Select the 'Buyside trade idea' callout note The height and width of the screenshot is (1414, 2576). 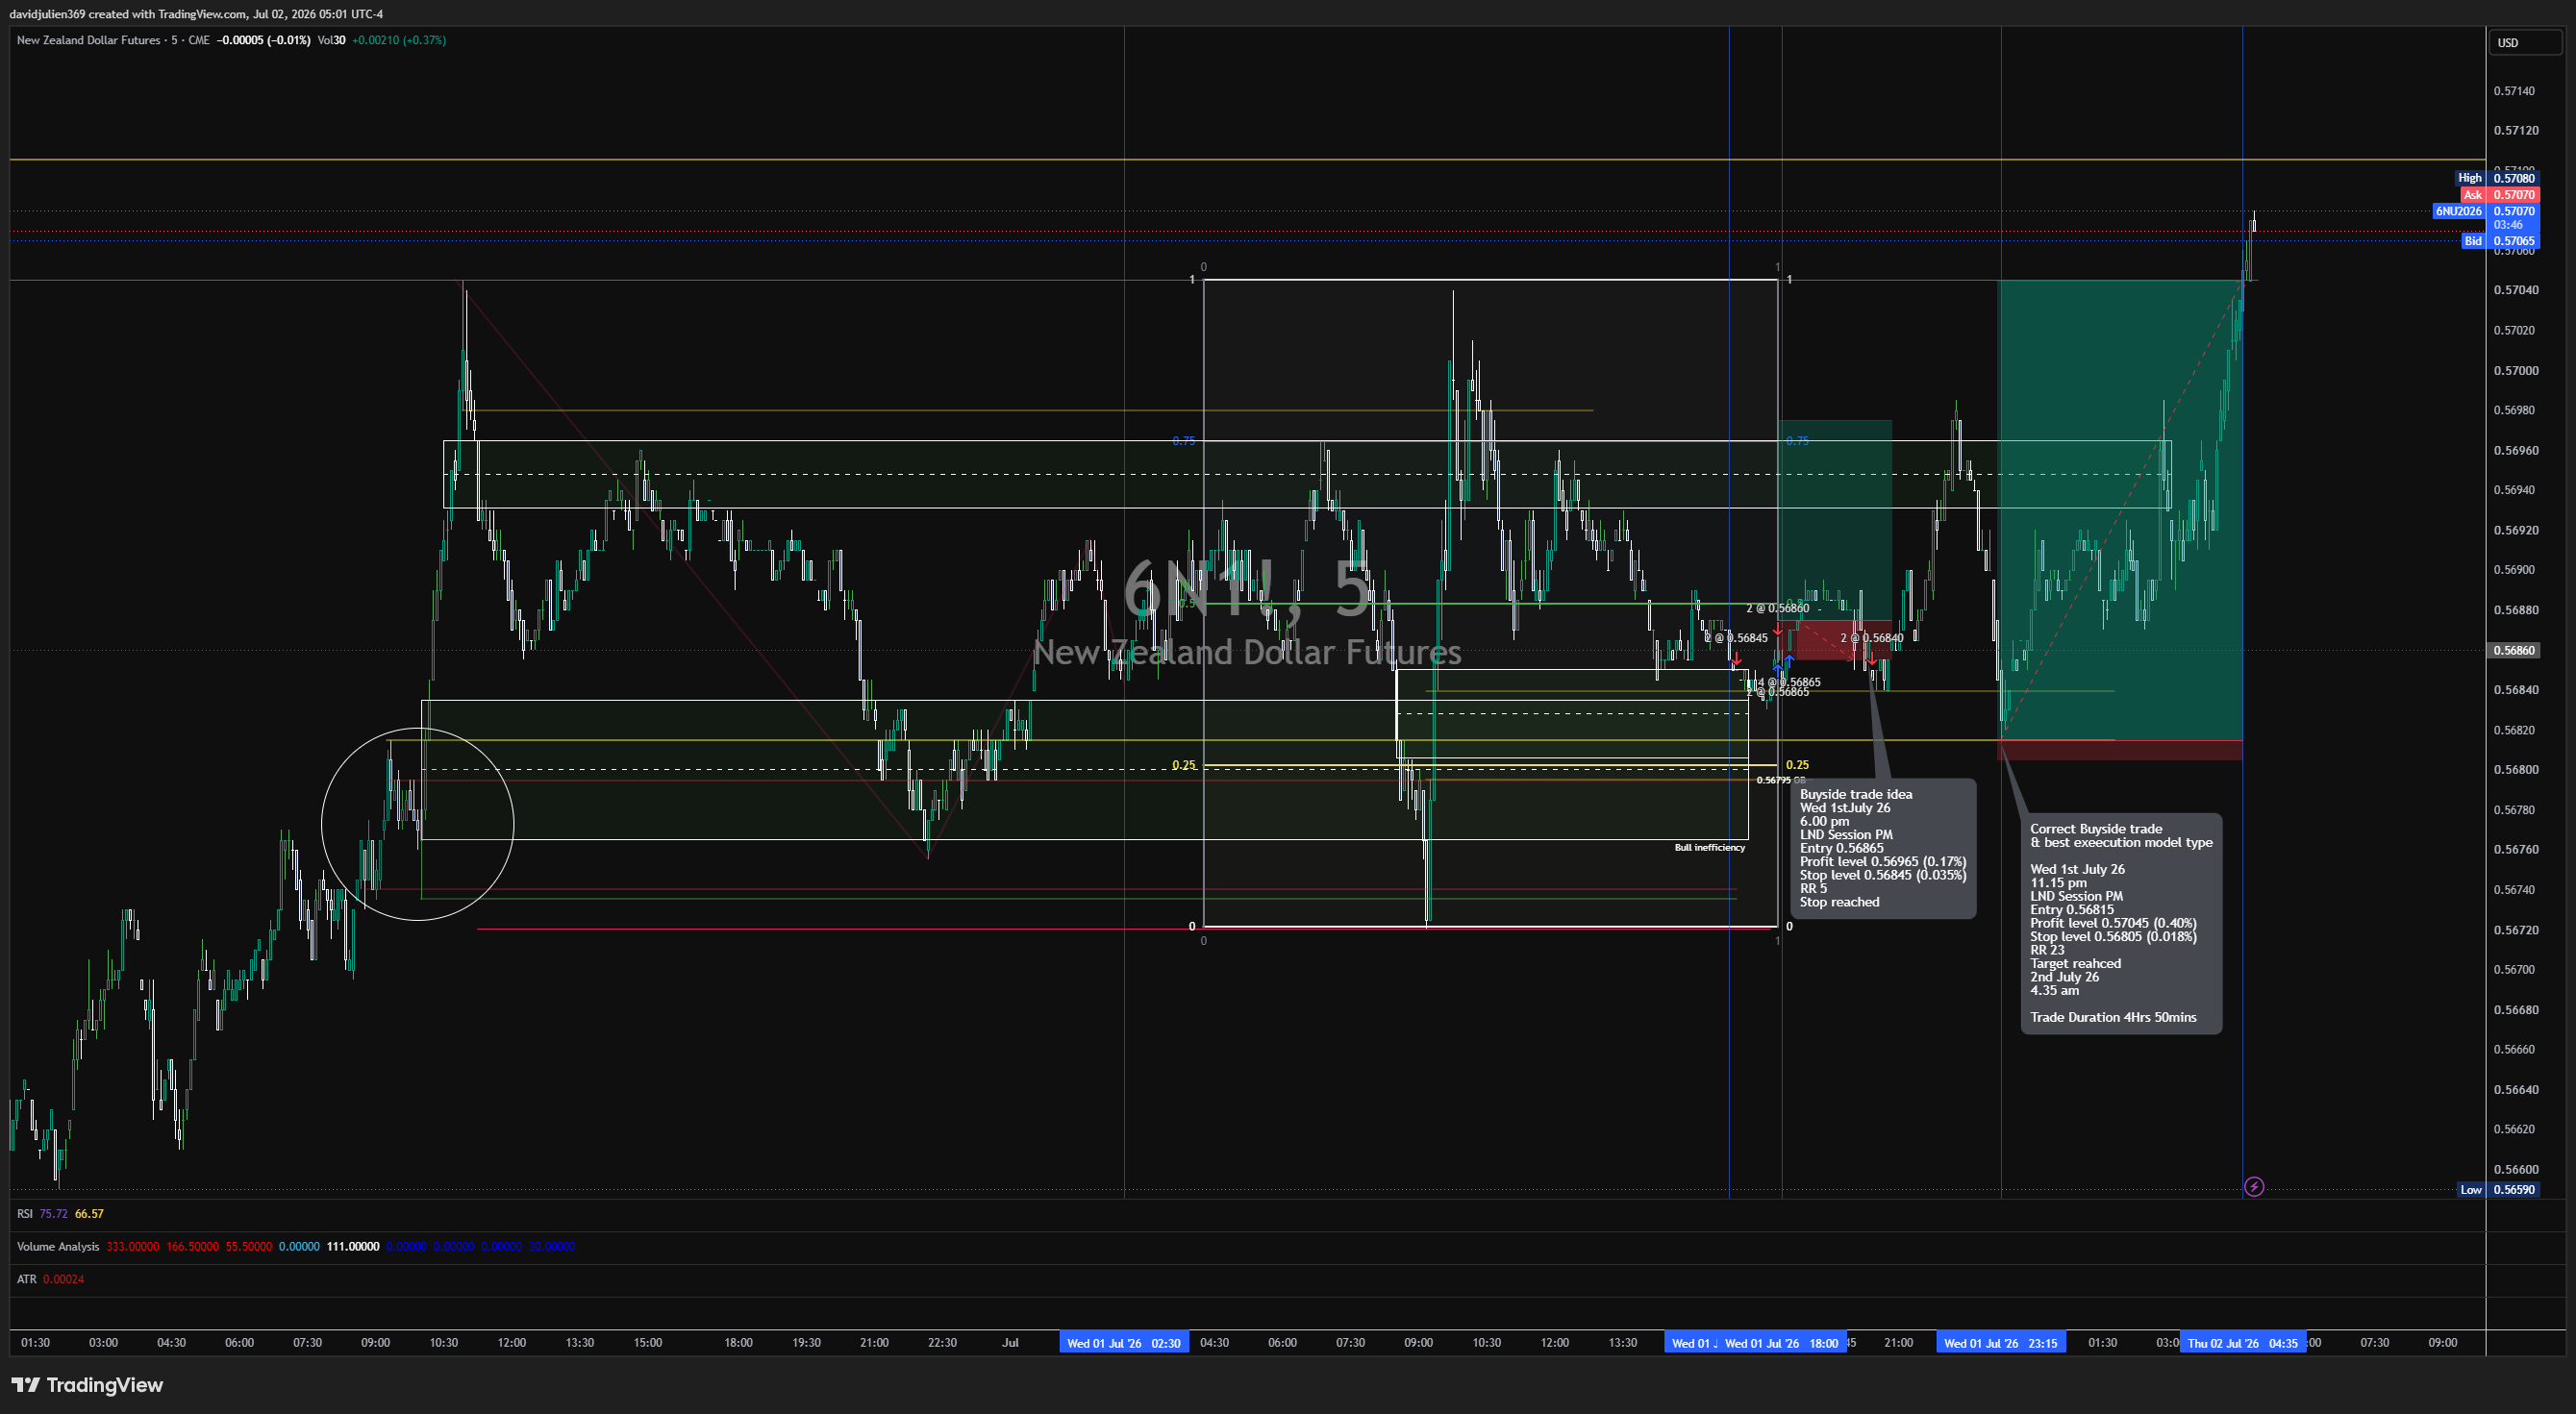click(x=1882, y=848)
